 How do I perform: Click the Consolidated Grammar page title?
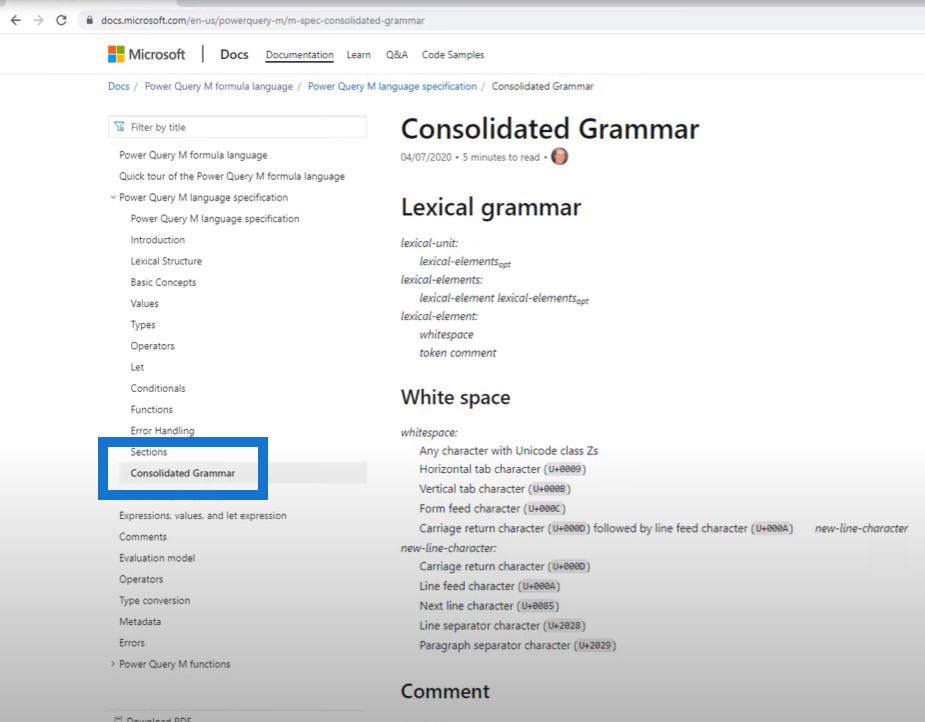tap(550, 129)
